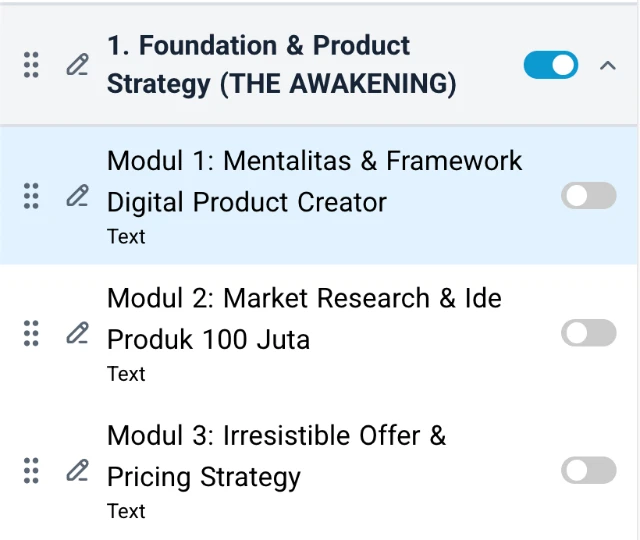
Task: Collapse the Foundation & Product Strategy section
Action: tap(607, 66)
